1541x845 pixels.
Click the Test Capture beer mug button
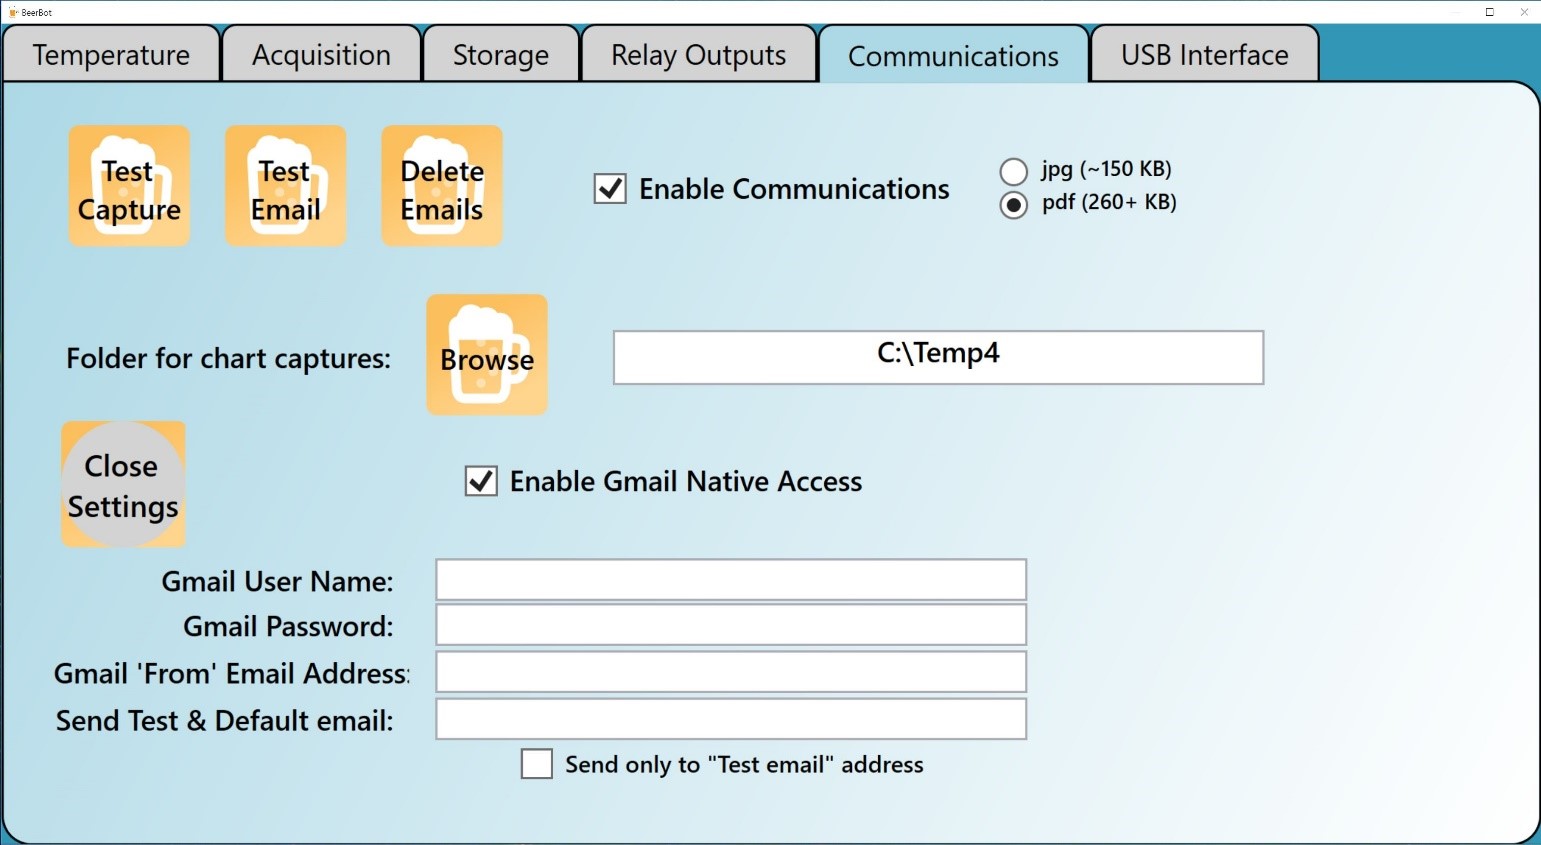tap(129, 186)
